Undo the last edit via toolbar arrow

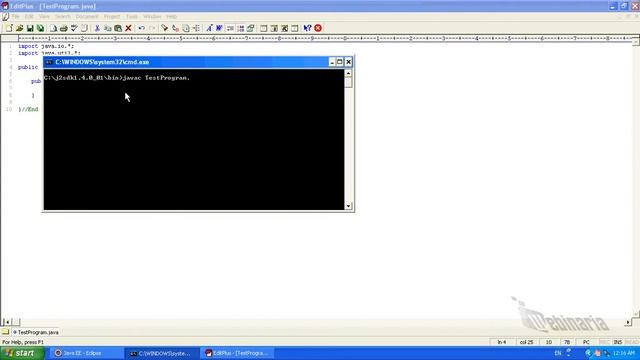[141, 28]
